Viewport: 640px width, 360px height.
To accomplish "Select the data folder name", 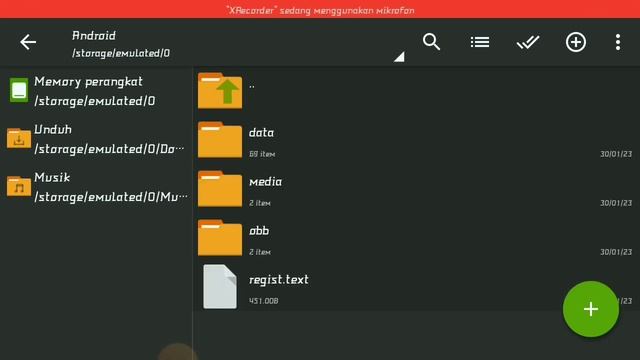I will 262,133.
